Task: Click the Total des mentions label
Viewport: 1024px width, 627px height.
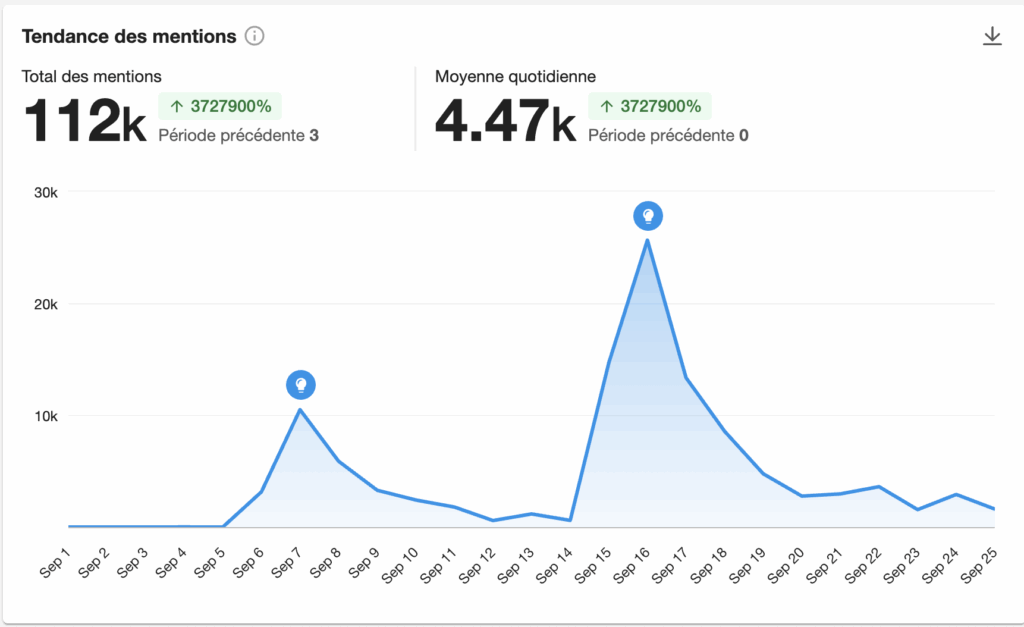Action: [92, 76]
